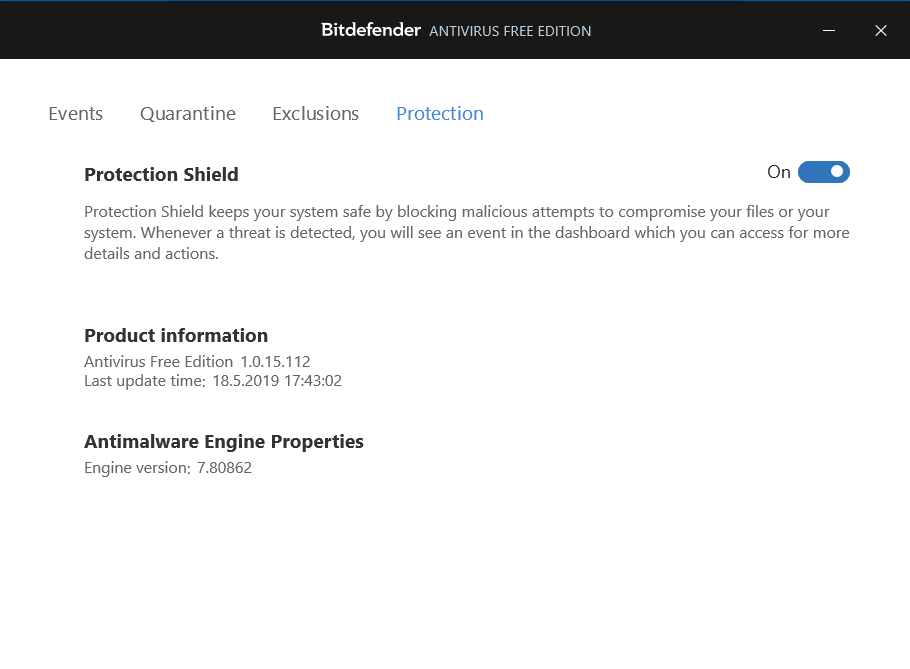910x669 pixels.
Task: Click the Product information heading
Action: [176, 336]
